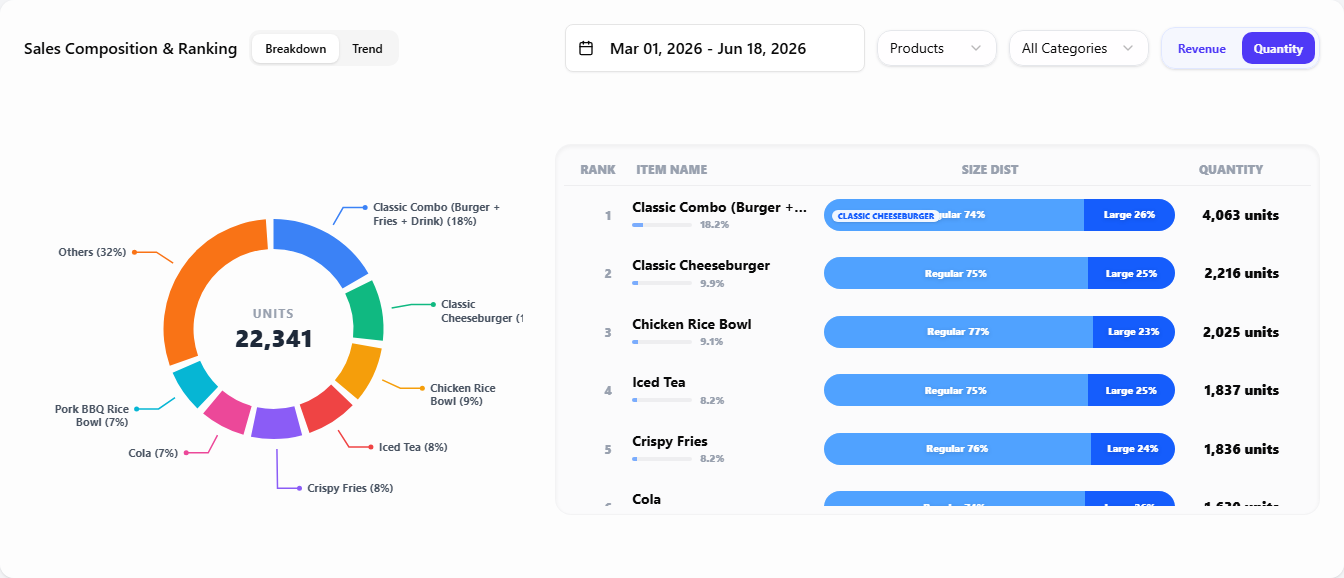Click the Others (32%) chart label
Viewport: 1344px width, 578px height.
92,252
